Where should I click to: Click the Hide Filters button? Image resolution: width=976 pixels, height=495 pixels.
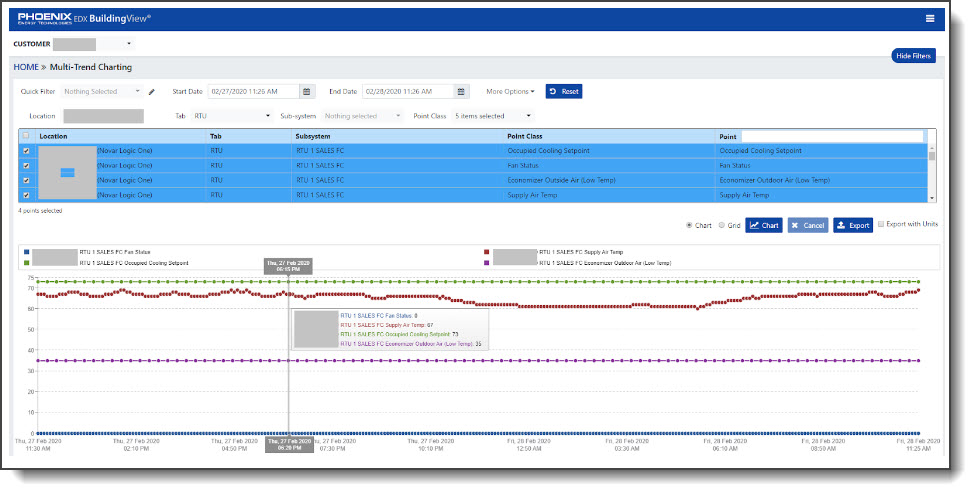[913, 56]
